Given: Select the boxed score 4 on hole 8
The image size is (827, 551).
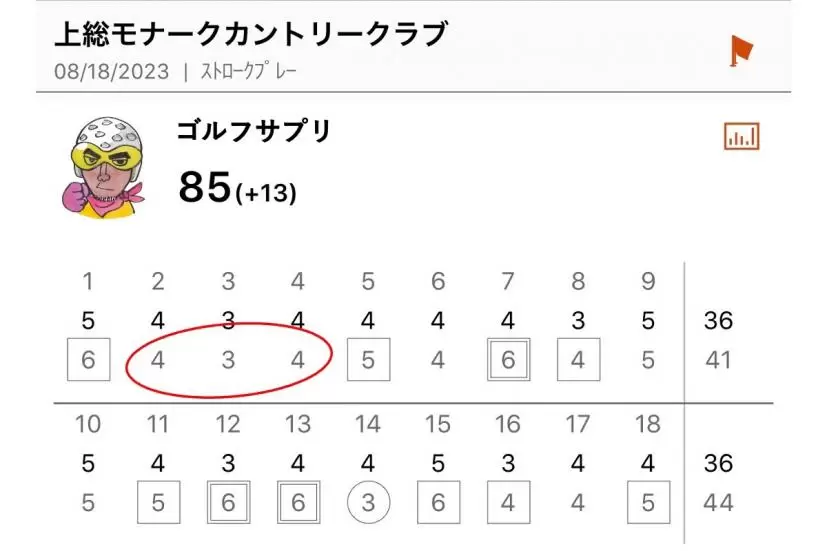Looking at the screenshot, I should click(578, 360).
